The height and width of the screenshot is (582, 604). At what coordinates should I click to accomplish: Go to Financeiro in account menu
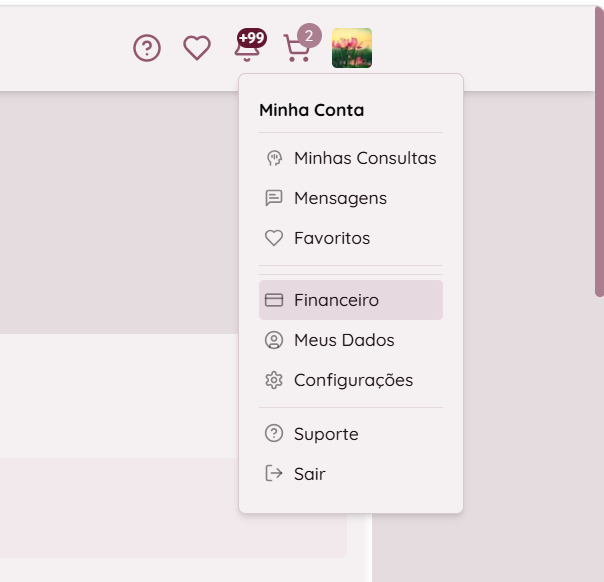coord(336,300)
